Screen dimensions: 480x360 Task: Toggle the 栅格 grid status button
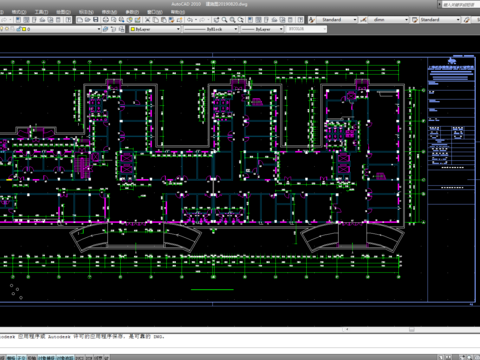pos(12,358)
